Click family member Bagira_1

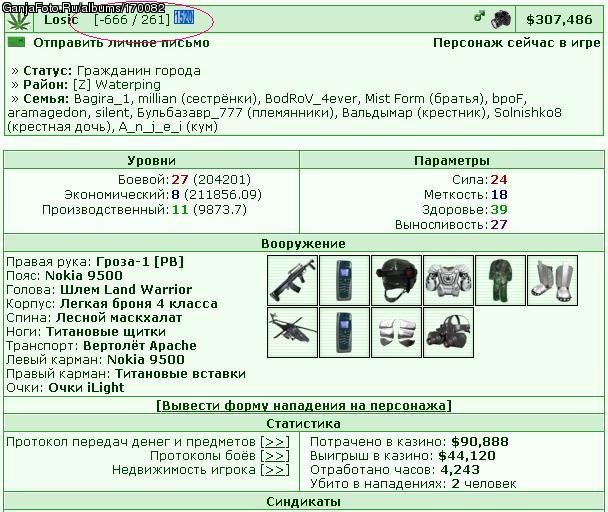[102, 99]
